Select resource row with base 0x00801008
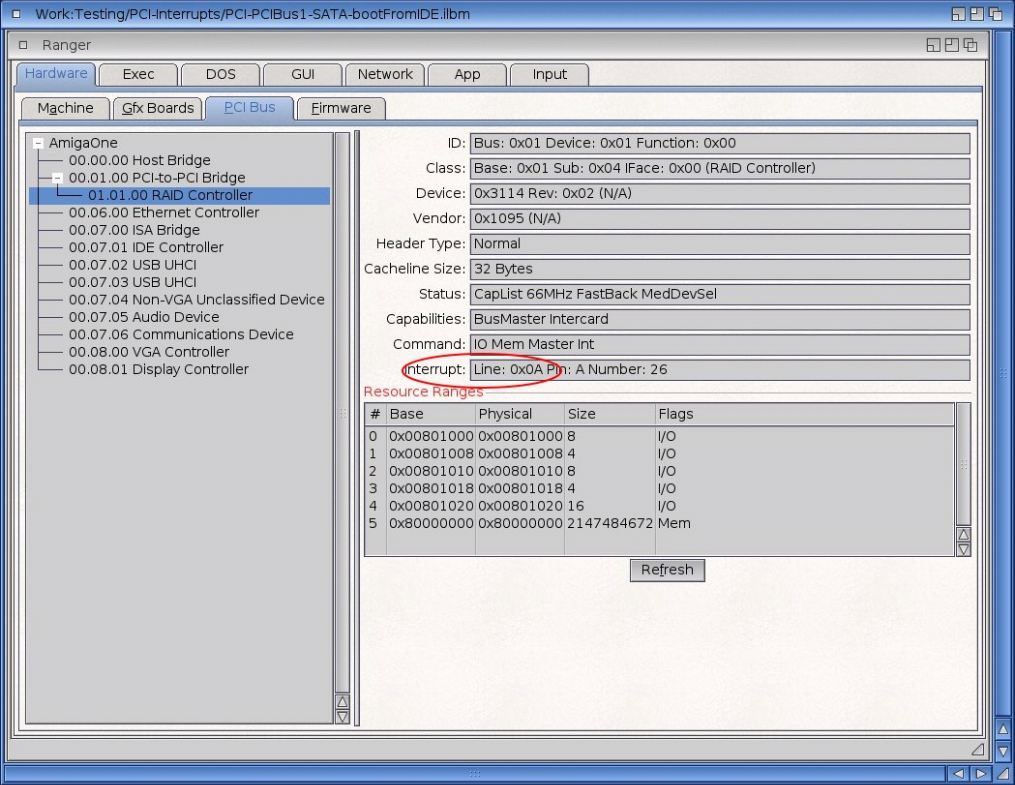Image resolution: width=1015 pixels, height=785 pixels. [660, 454]
